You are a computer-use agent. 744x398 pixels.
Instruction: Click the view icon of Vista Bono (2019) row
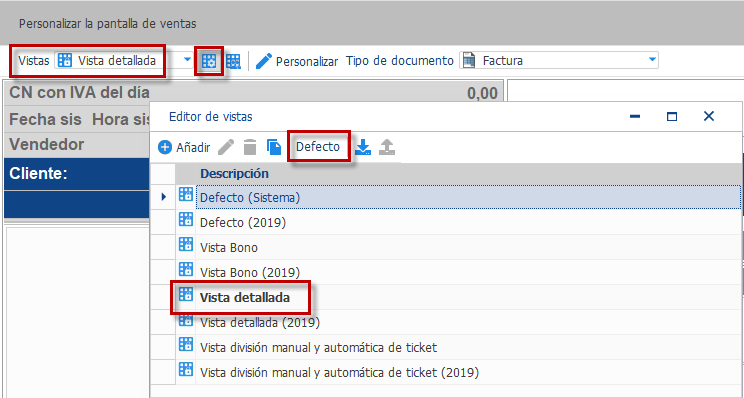tap(186, 269)
